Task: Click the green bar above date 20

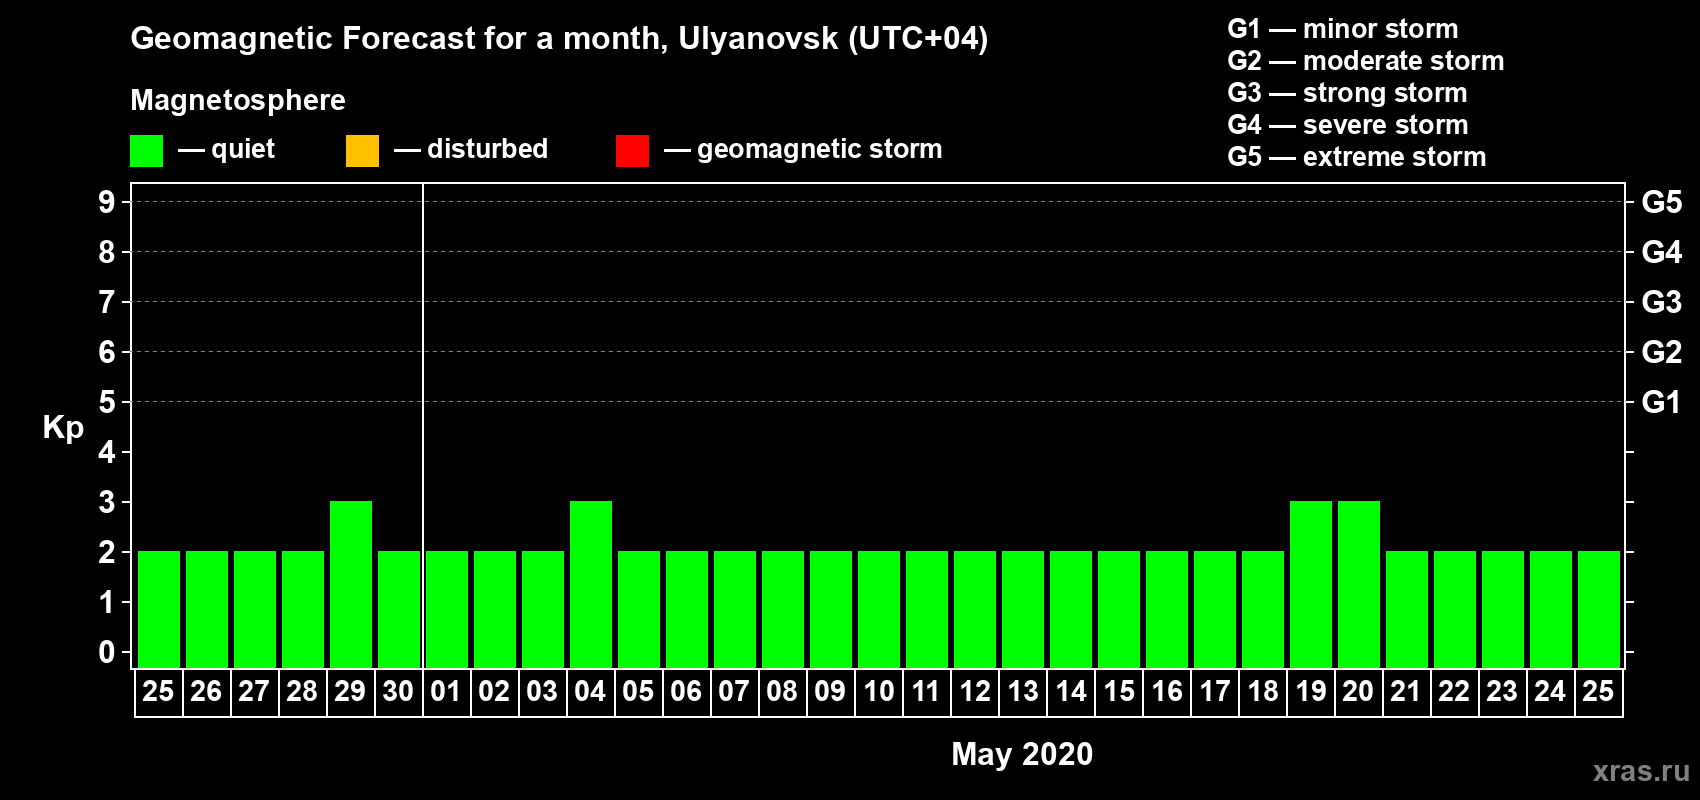Action: (1359, 584)
